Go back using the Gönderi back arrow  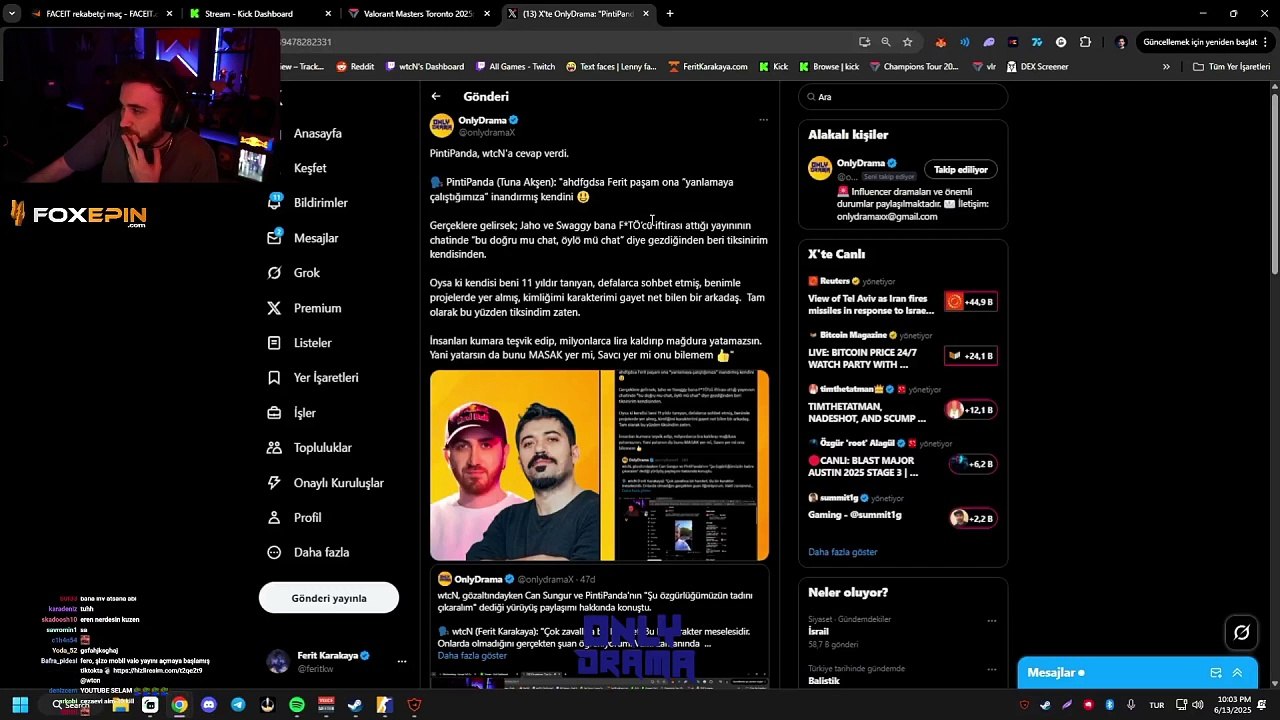tap(436, 97)
